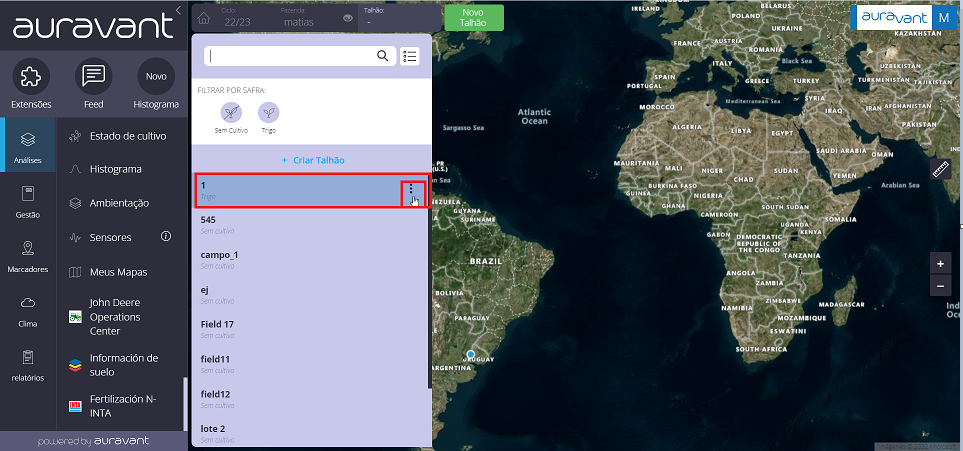Open three-dot menu for field 1

(411, 189)
